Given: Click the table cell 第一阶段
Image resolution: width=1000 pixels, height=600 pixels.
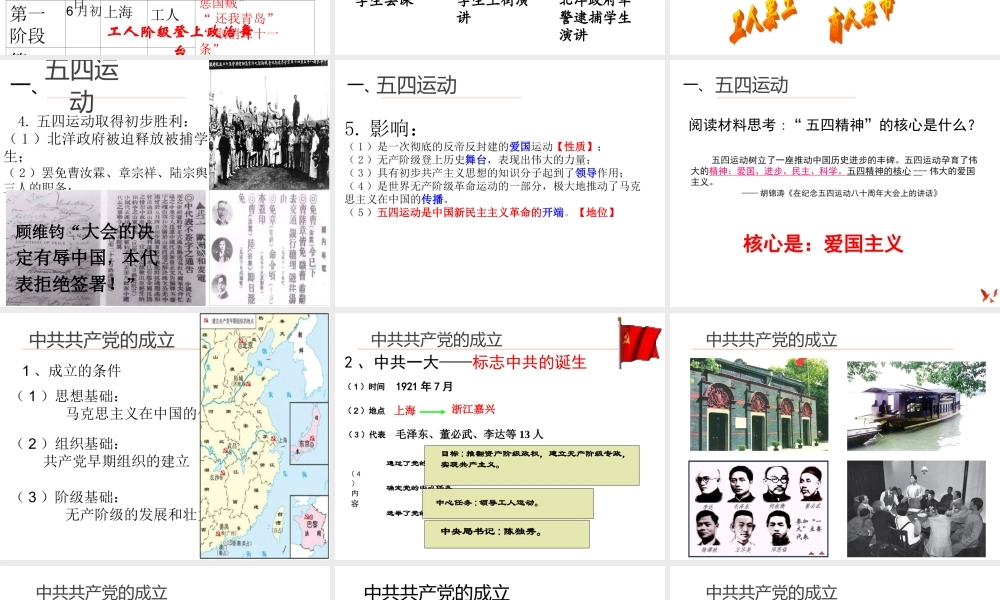Looking at the screenshot, I should click(x=28, y=24).
